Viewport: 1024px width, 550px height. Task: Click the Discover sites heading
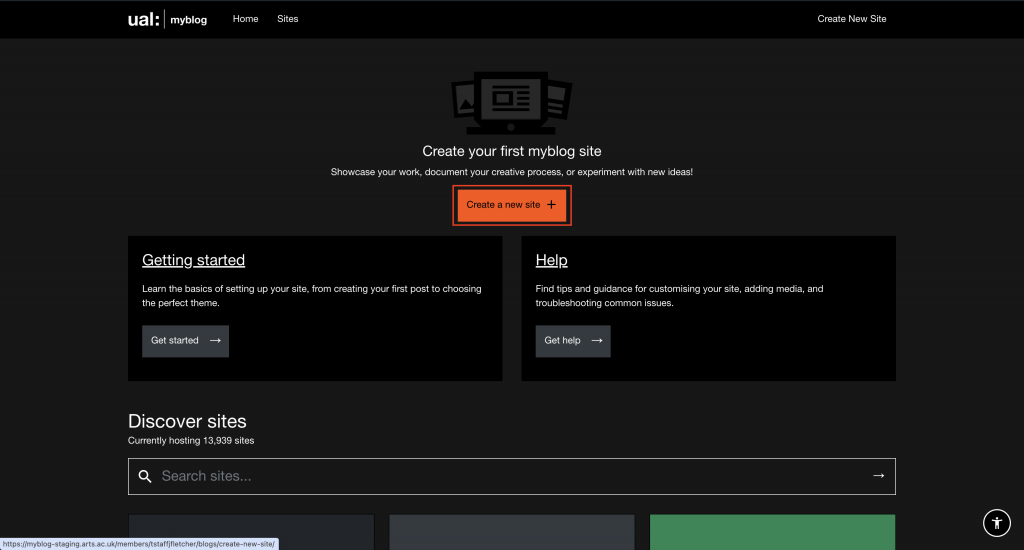[187, 421]
